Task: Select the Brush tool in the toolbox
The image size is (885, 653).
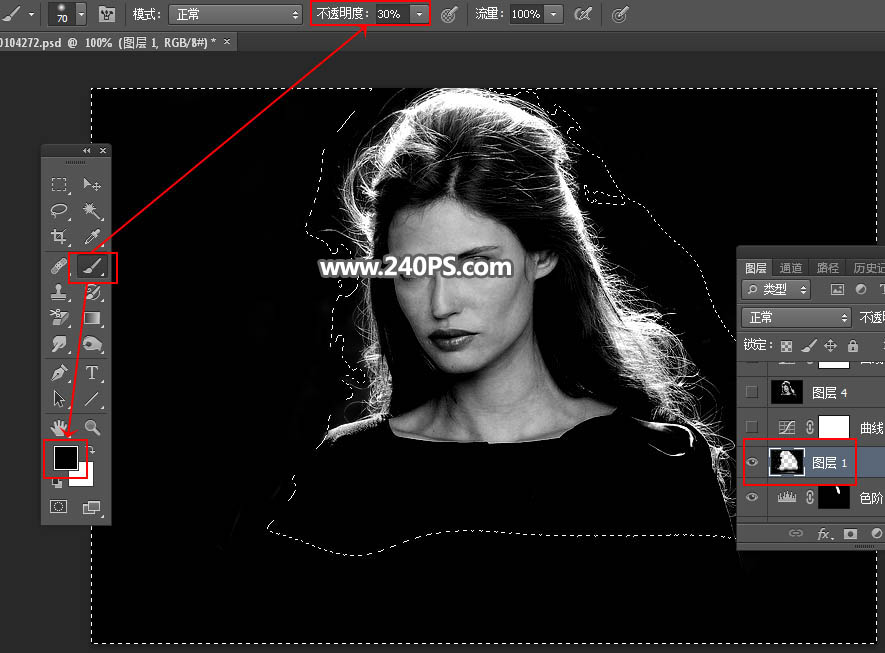Action: click(92, 267)
